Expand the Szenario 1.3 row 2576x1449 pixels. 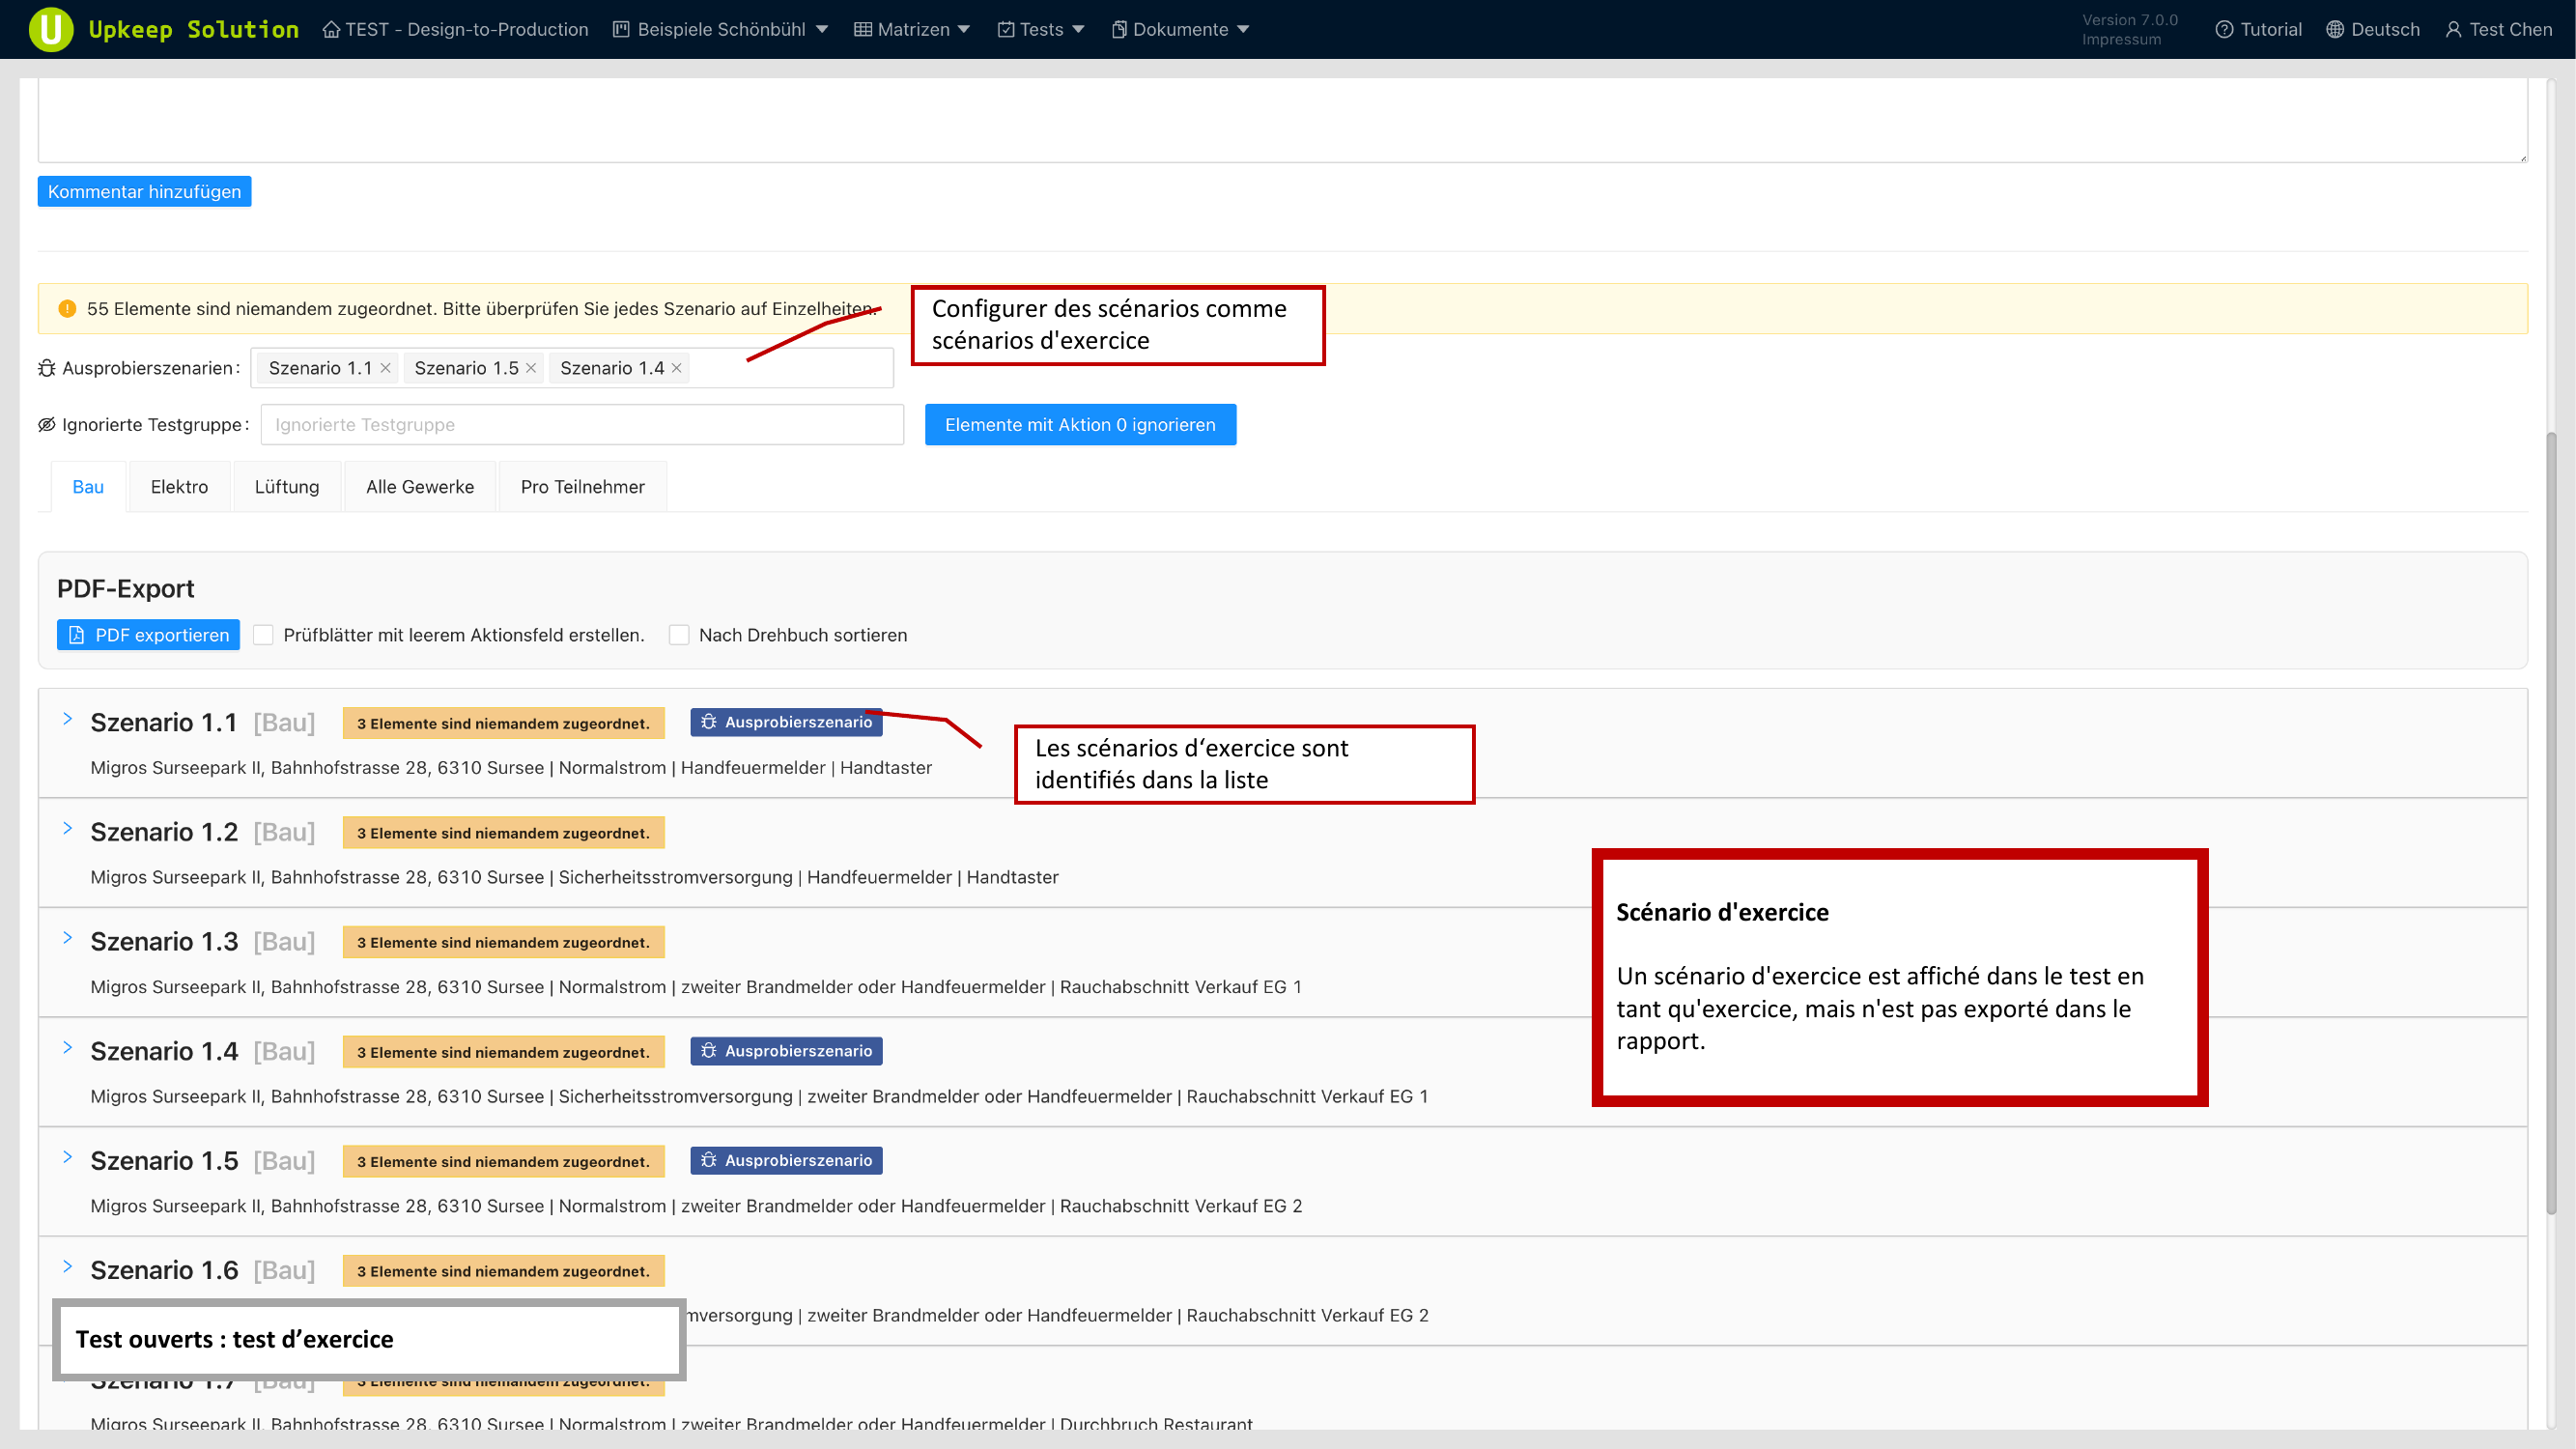tap(67, 938)
